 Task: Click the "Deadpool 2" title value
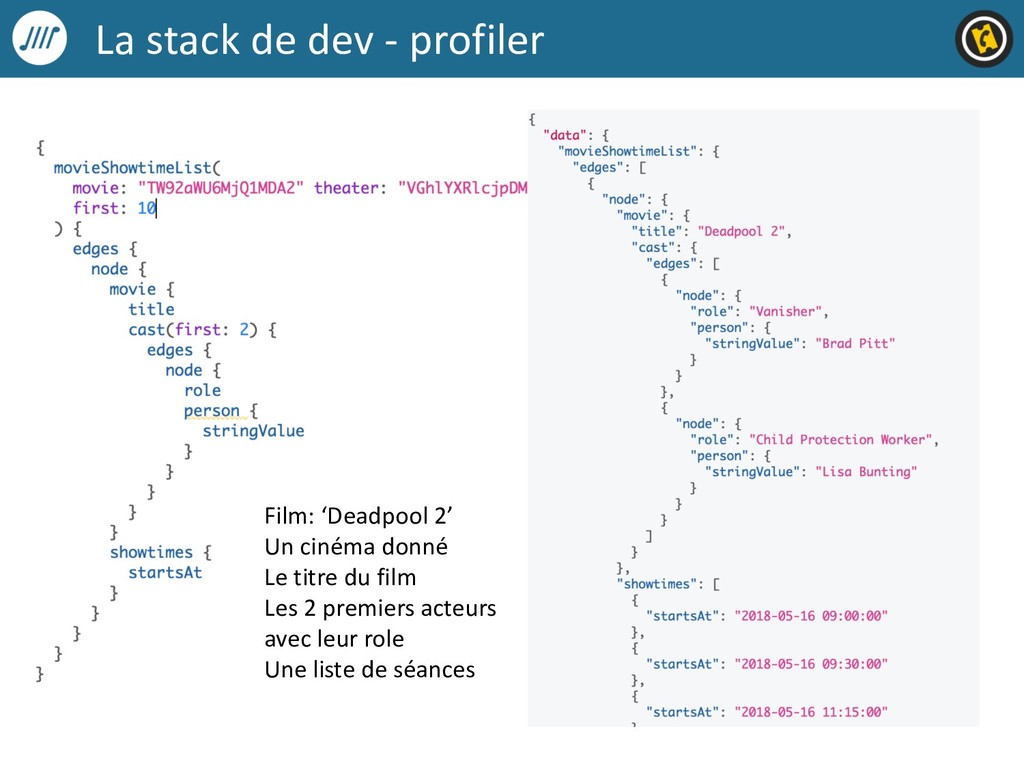741,231
